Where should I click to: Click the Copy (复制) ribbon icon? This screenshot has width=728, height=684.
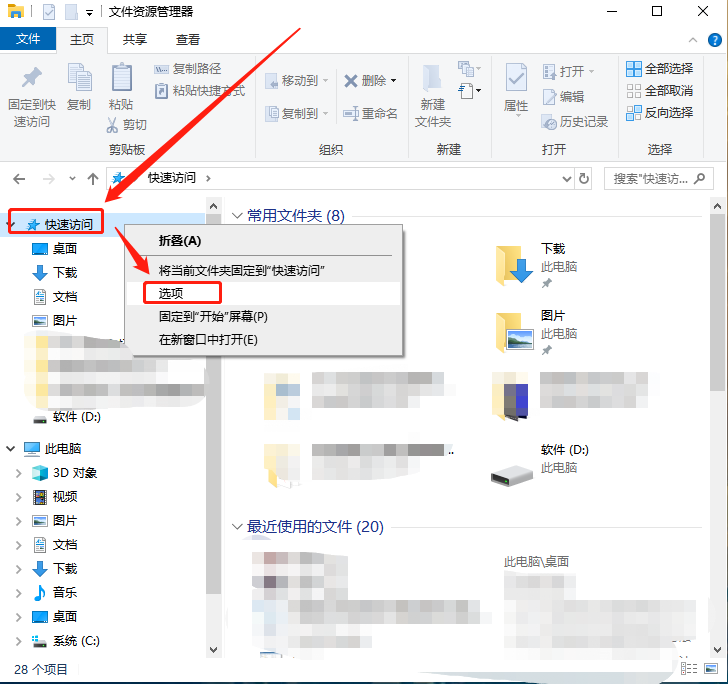(x=79, y=77)
